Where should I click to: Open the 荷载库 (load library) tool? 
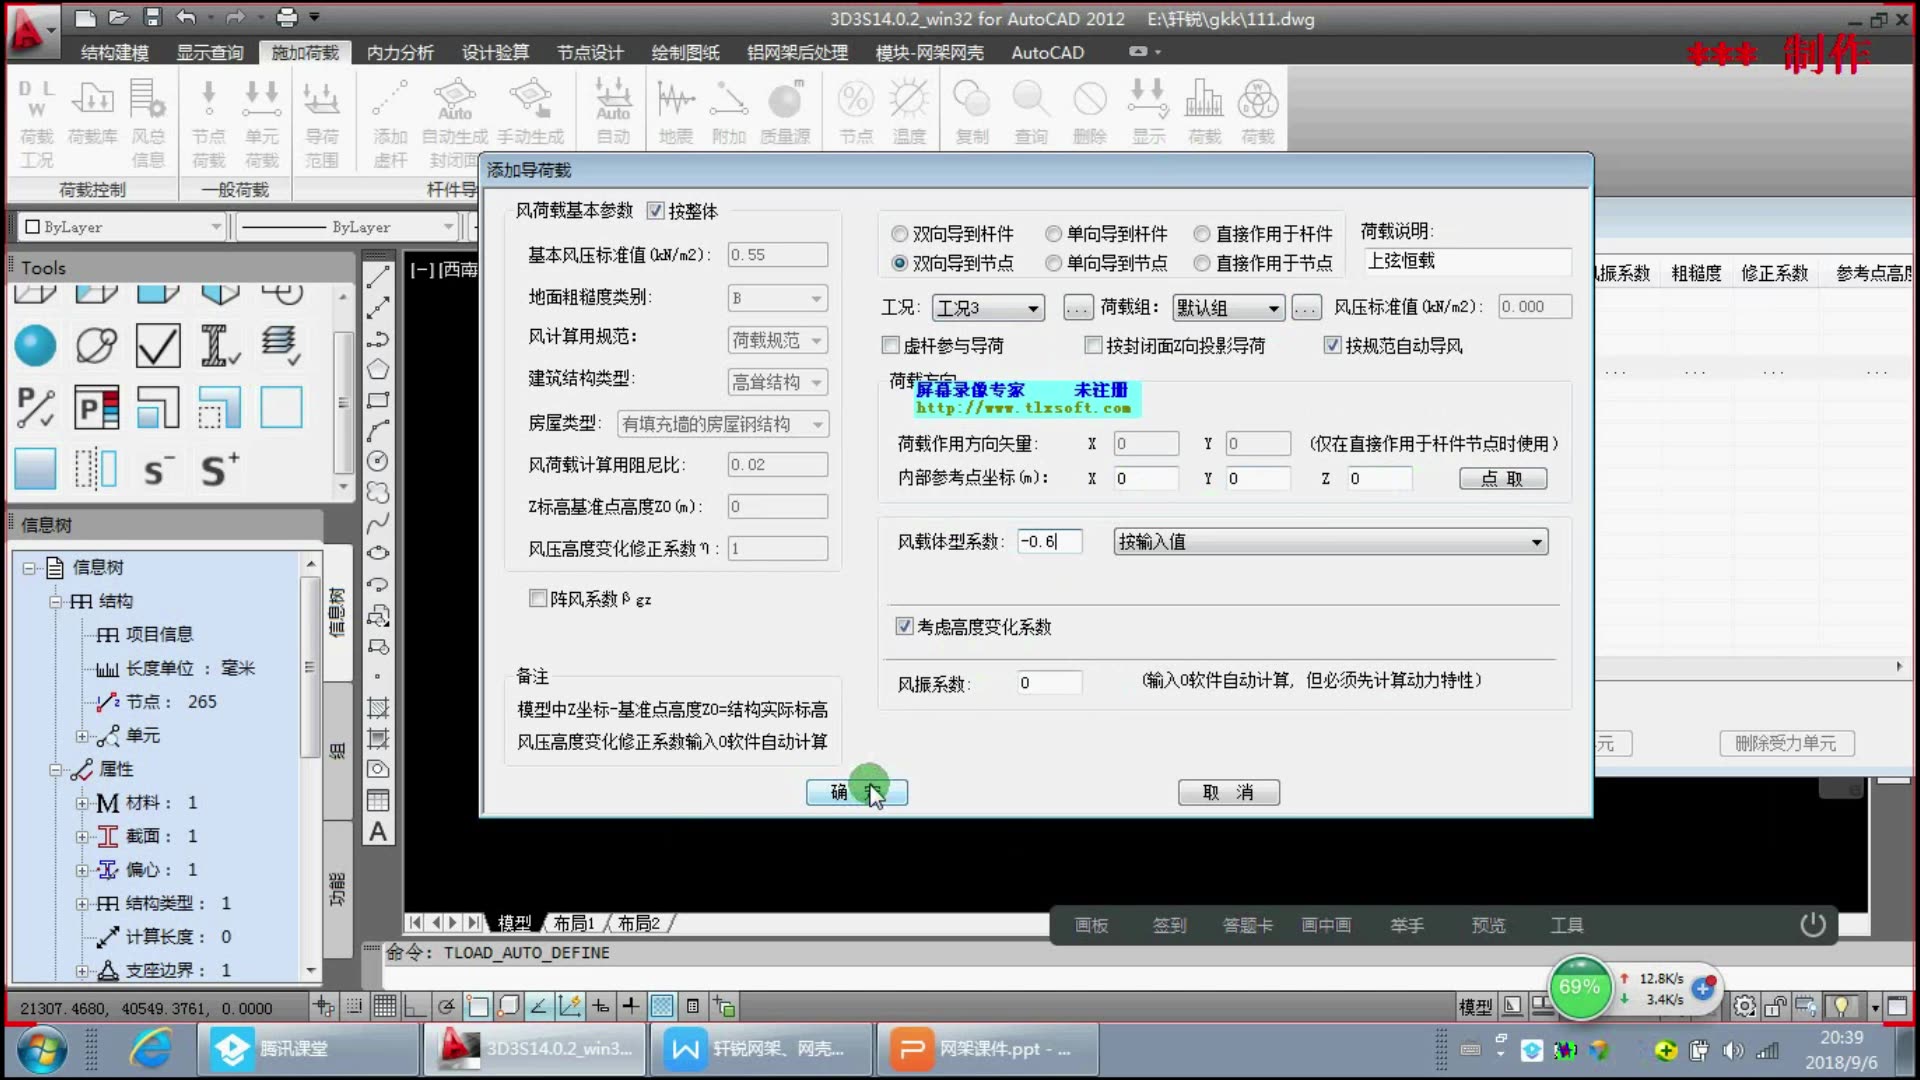coord(93,110)
